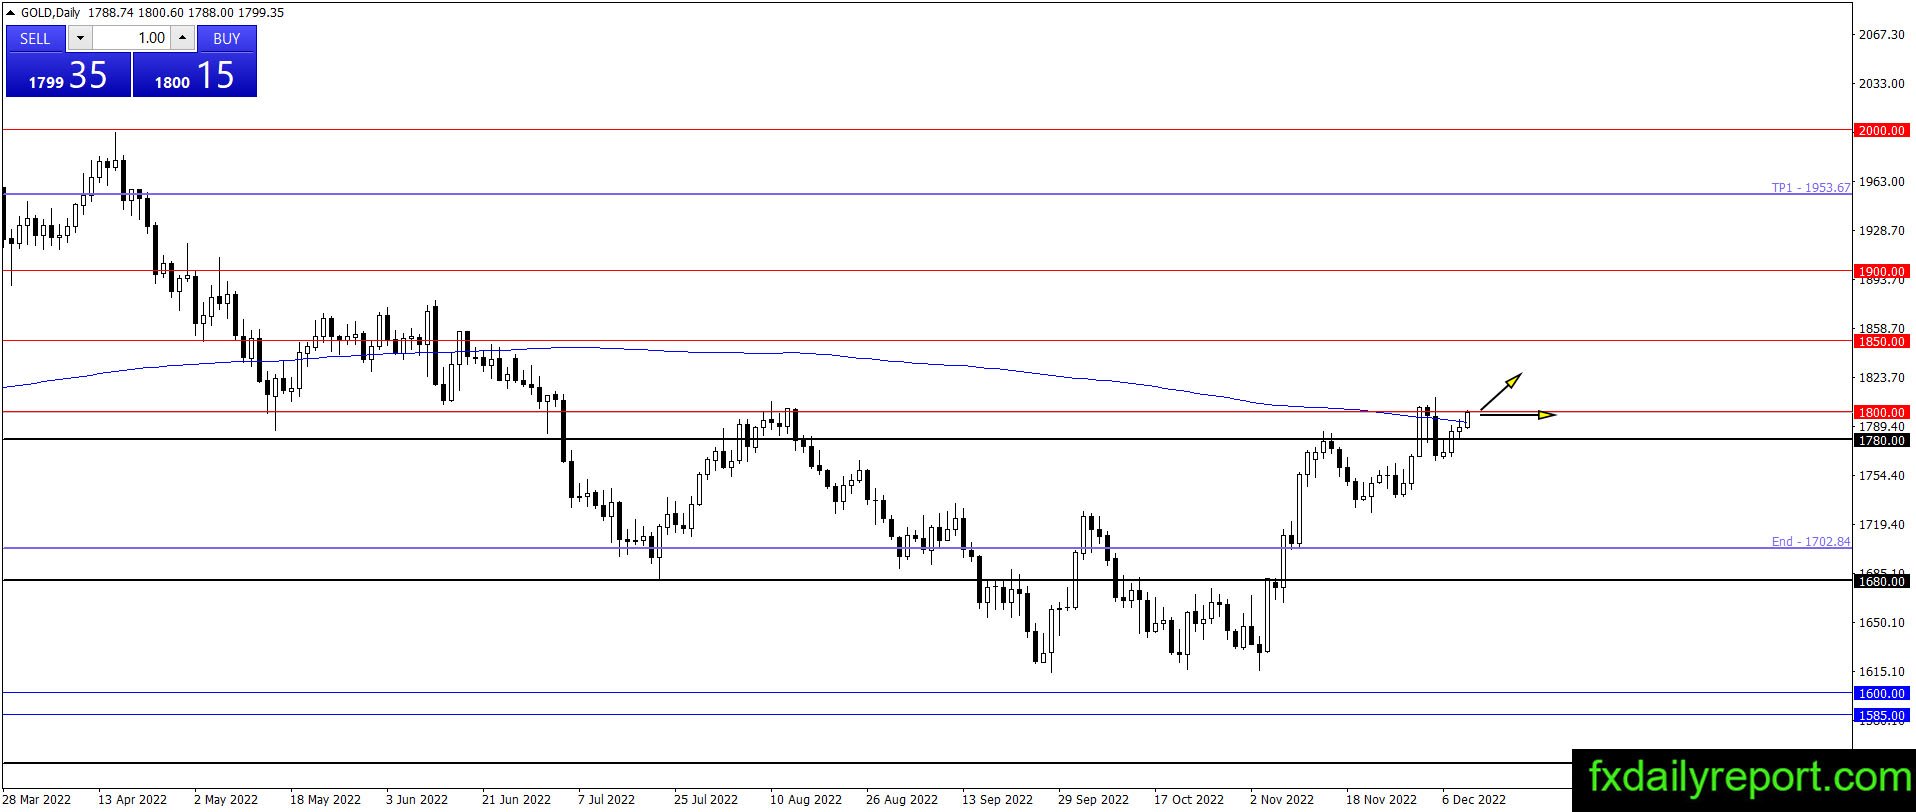The width and height of the screenshot is (1916, 812).
Task: Collapse the one-click trading panel triangle
Action: click(x=12, y=13)
